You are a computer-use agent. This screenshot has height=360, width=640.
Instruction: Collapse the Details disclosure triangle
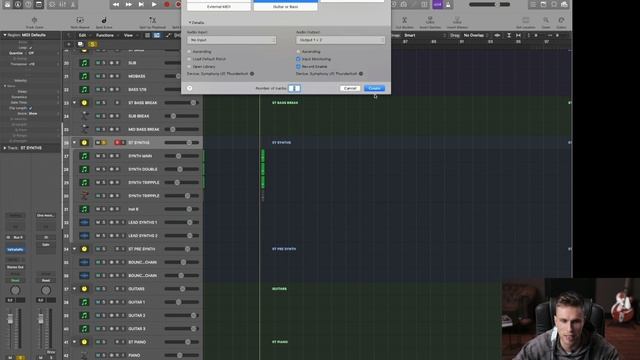(189, 22)
